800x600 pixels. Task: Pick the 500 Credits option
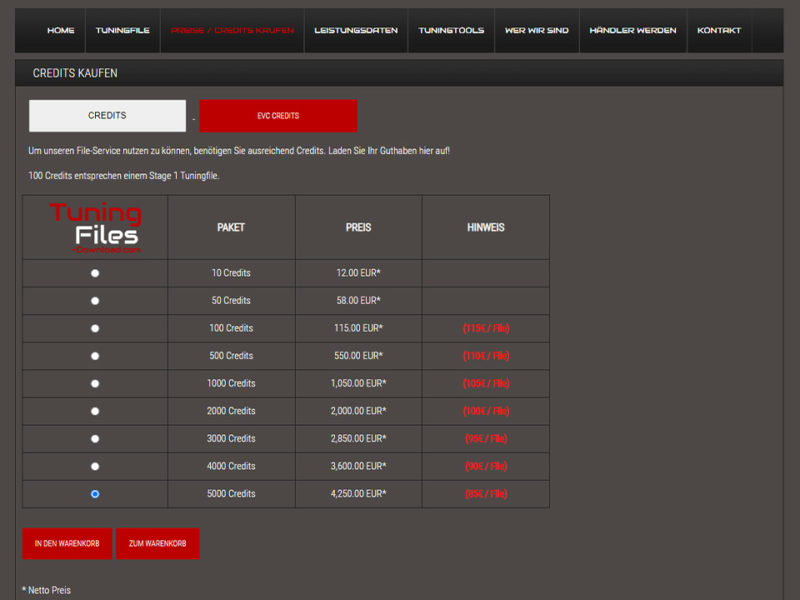coord(95,356)
